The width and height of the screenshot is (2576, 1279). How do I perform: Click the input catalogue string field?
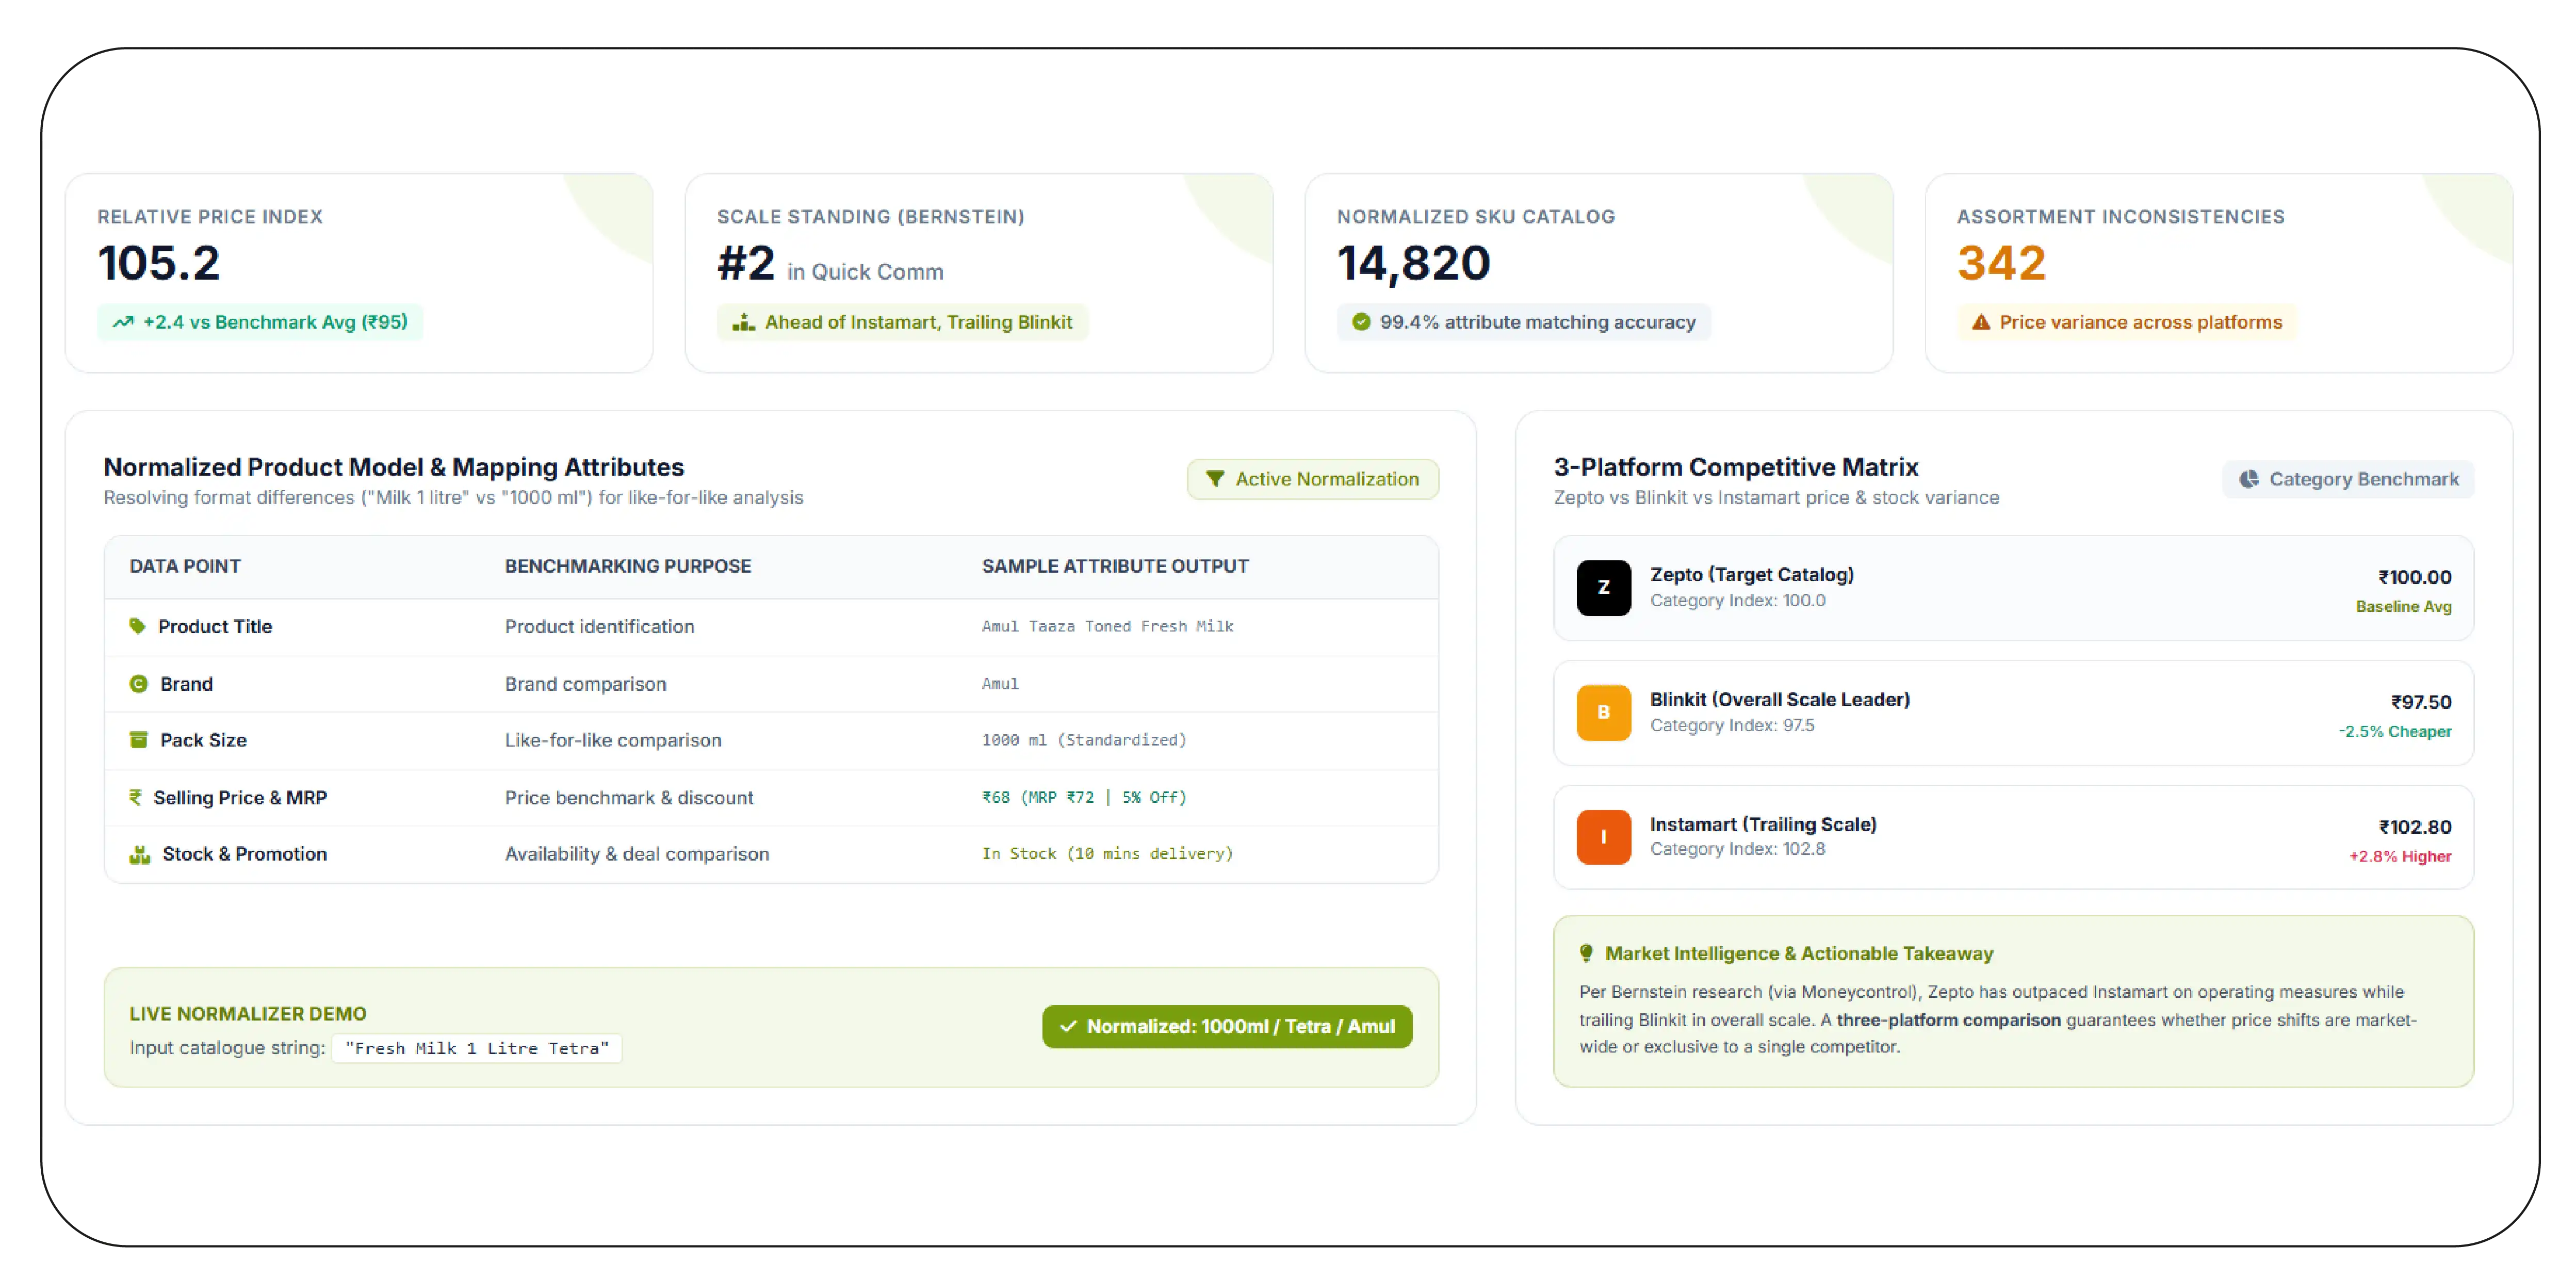477,1048
